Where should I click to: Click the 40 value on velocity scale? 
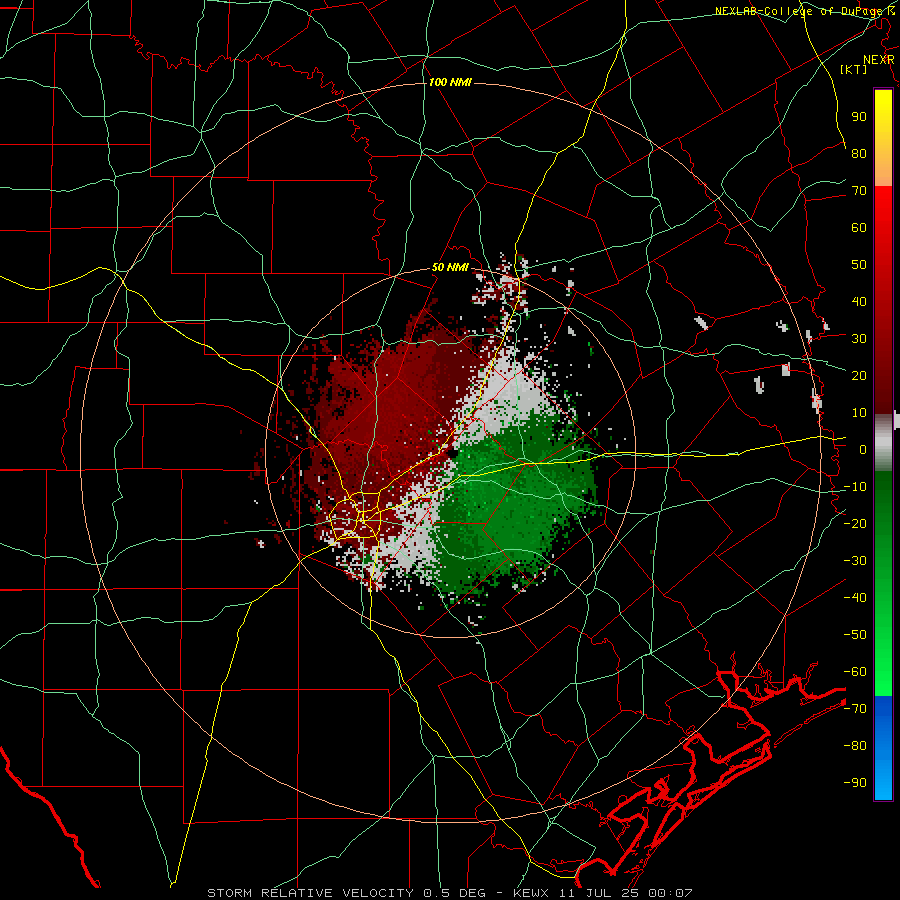coord(859,301)
